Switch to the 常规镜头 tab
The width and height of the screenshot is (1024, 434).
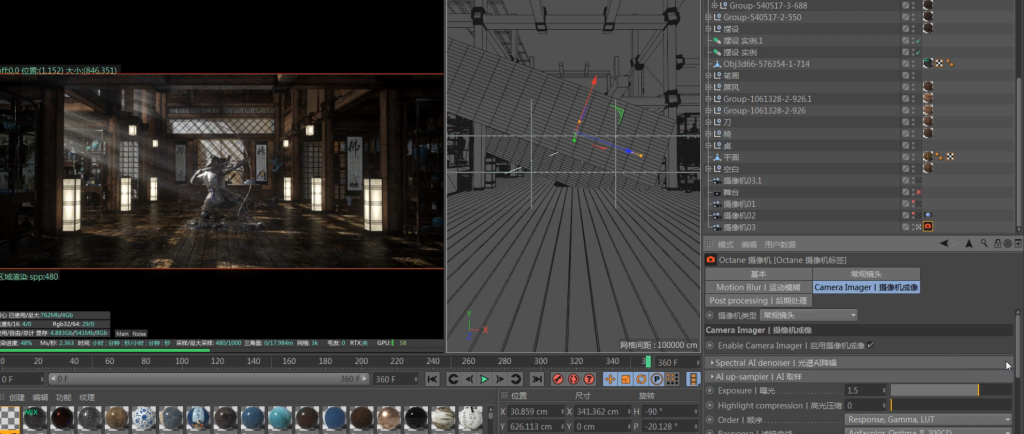[x=867, y=274]
